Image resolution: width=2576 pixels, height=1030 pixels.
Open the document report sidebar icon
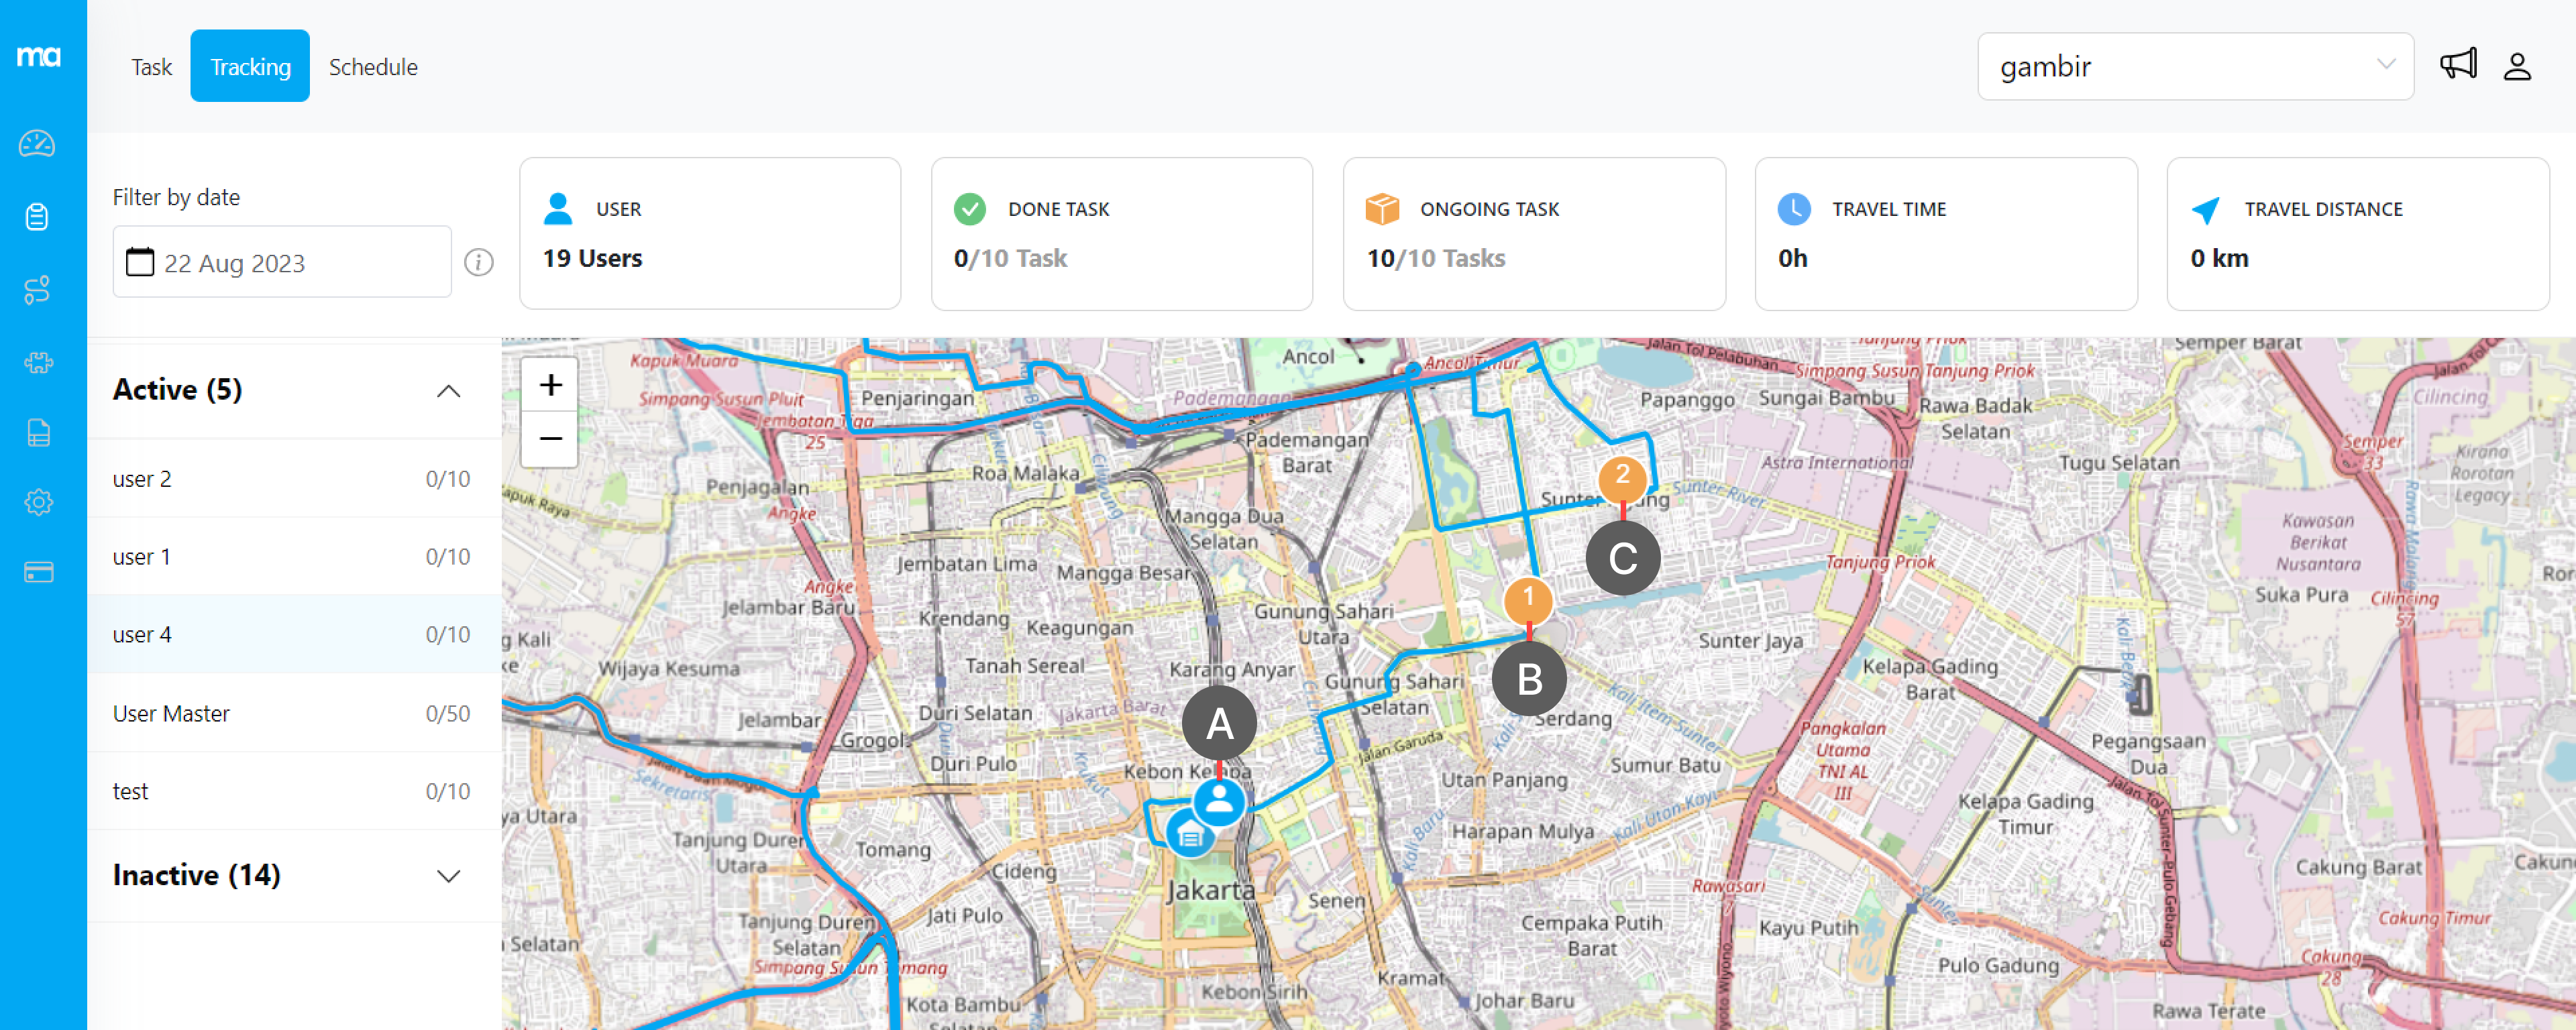[x=37, y=433]
